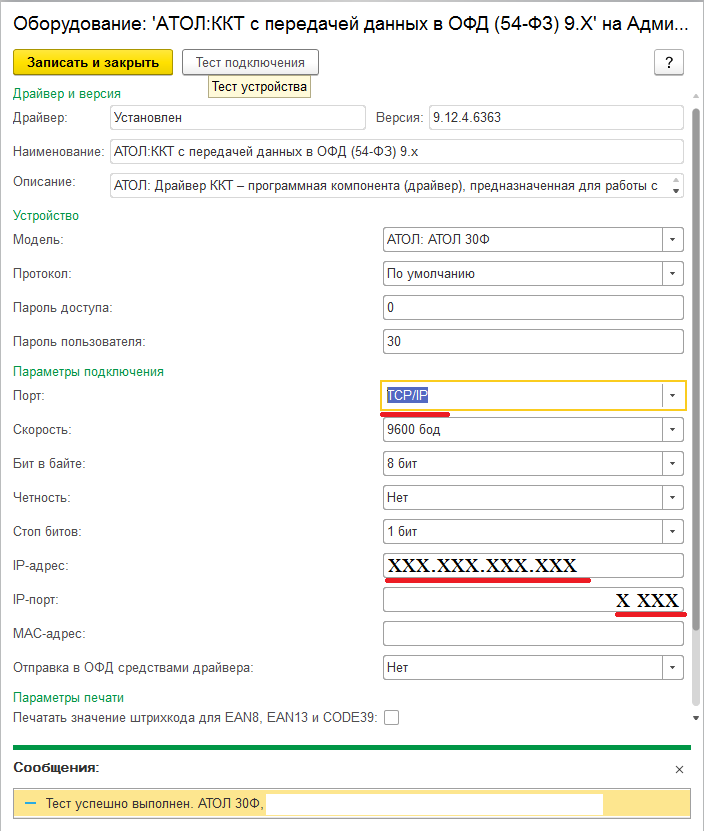Step up the Описание field spinner
The width and height of the screenshot is (704, 831).
[x=676, y=180]
